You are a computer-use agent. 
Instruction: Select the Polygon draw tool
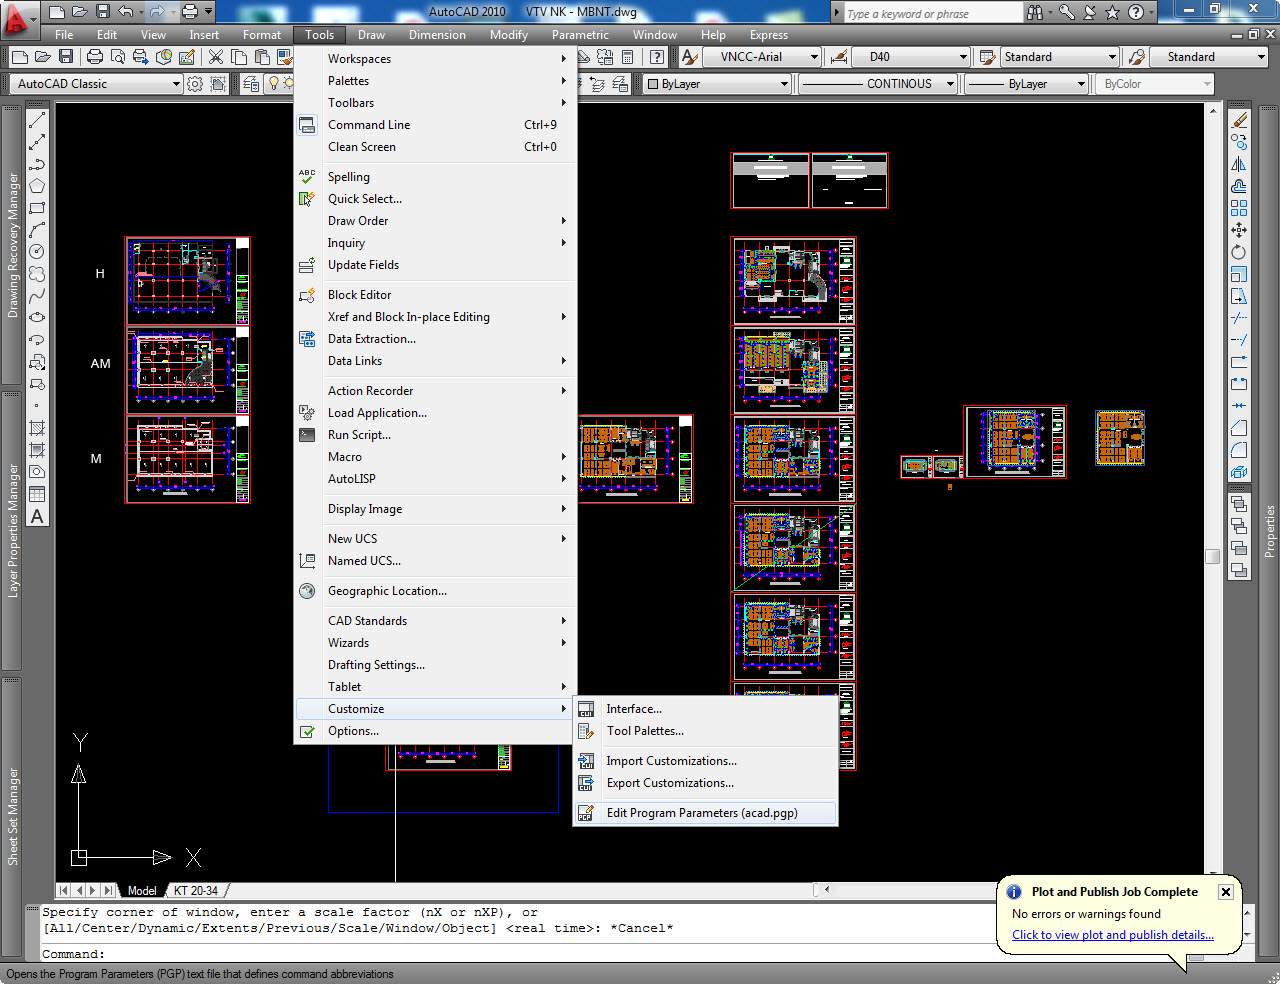[x=37, y=186]
